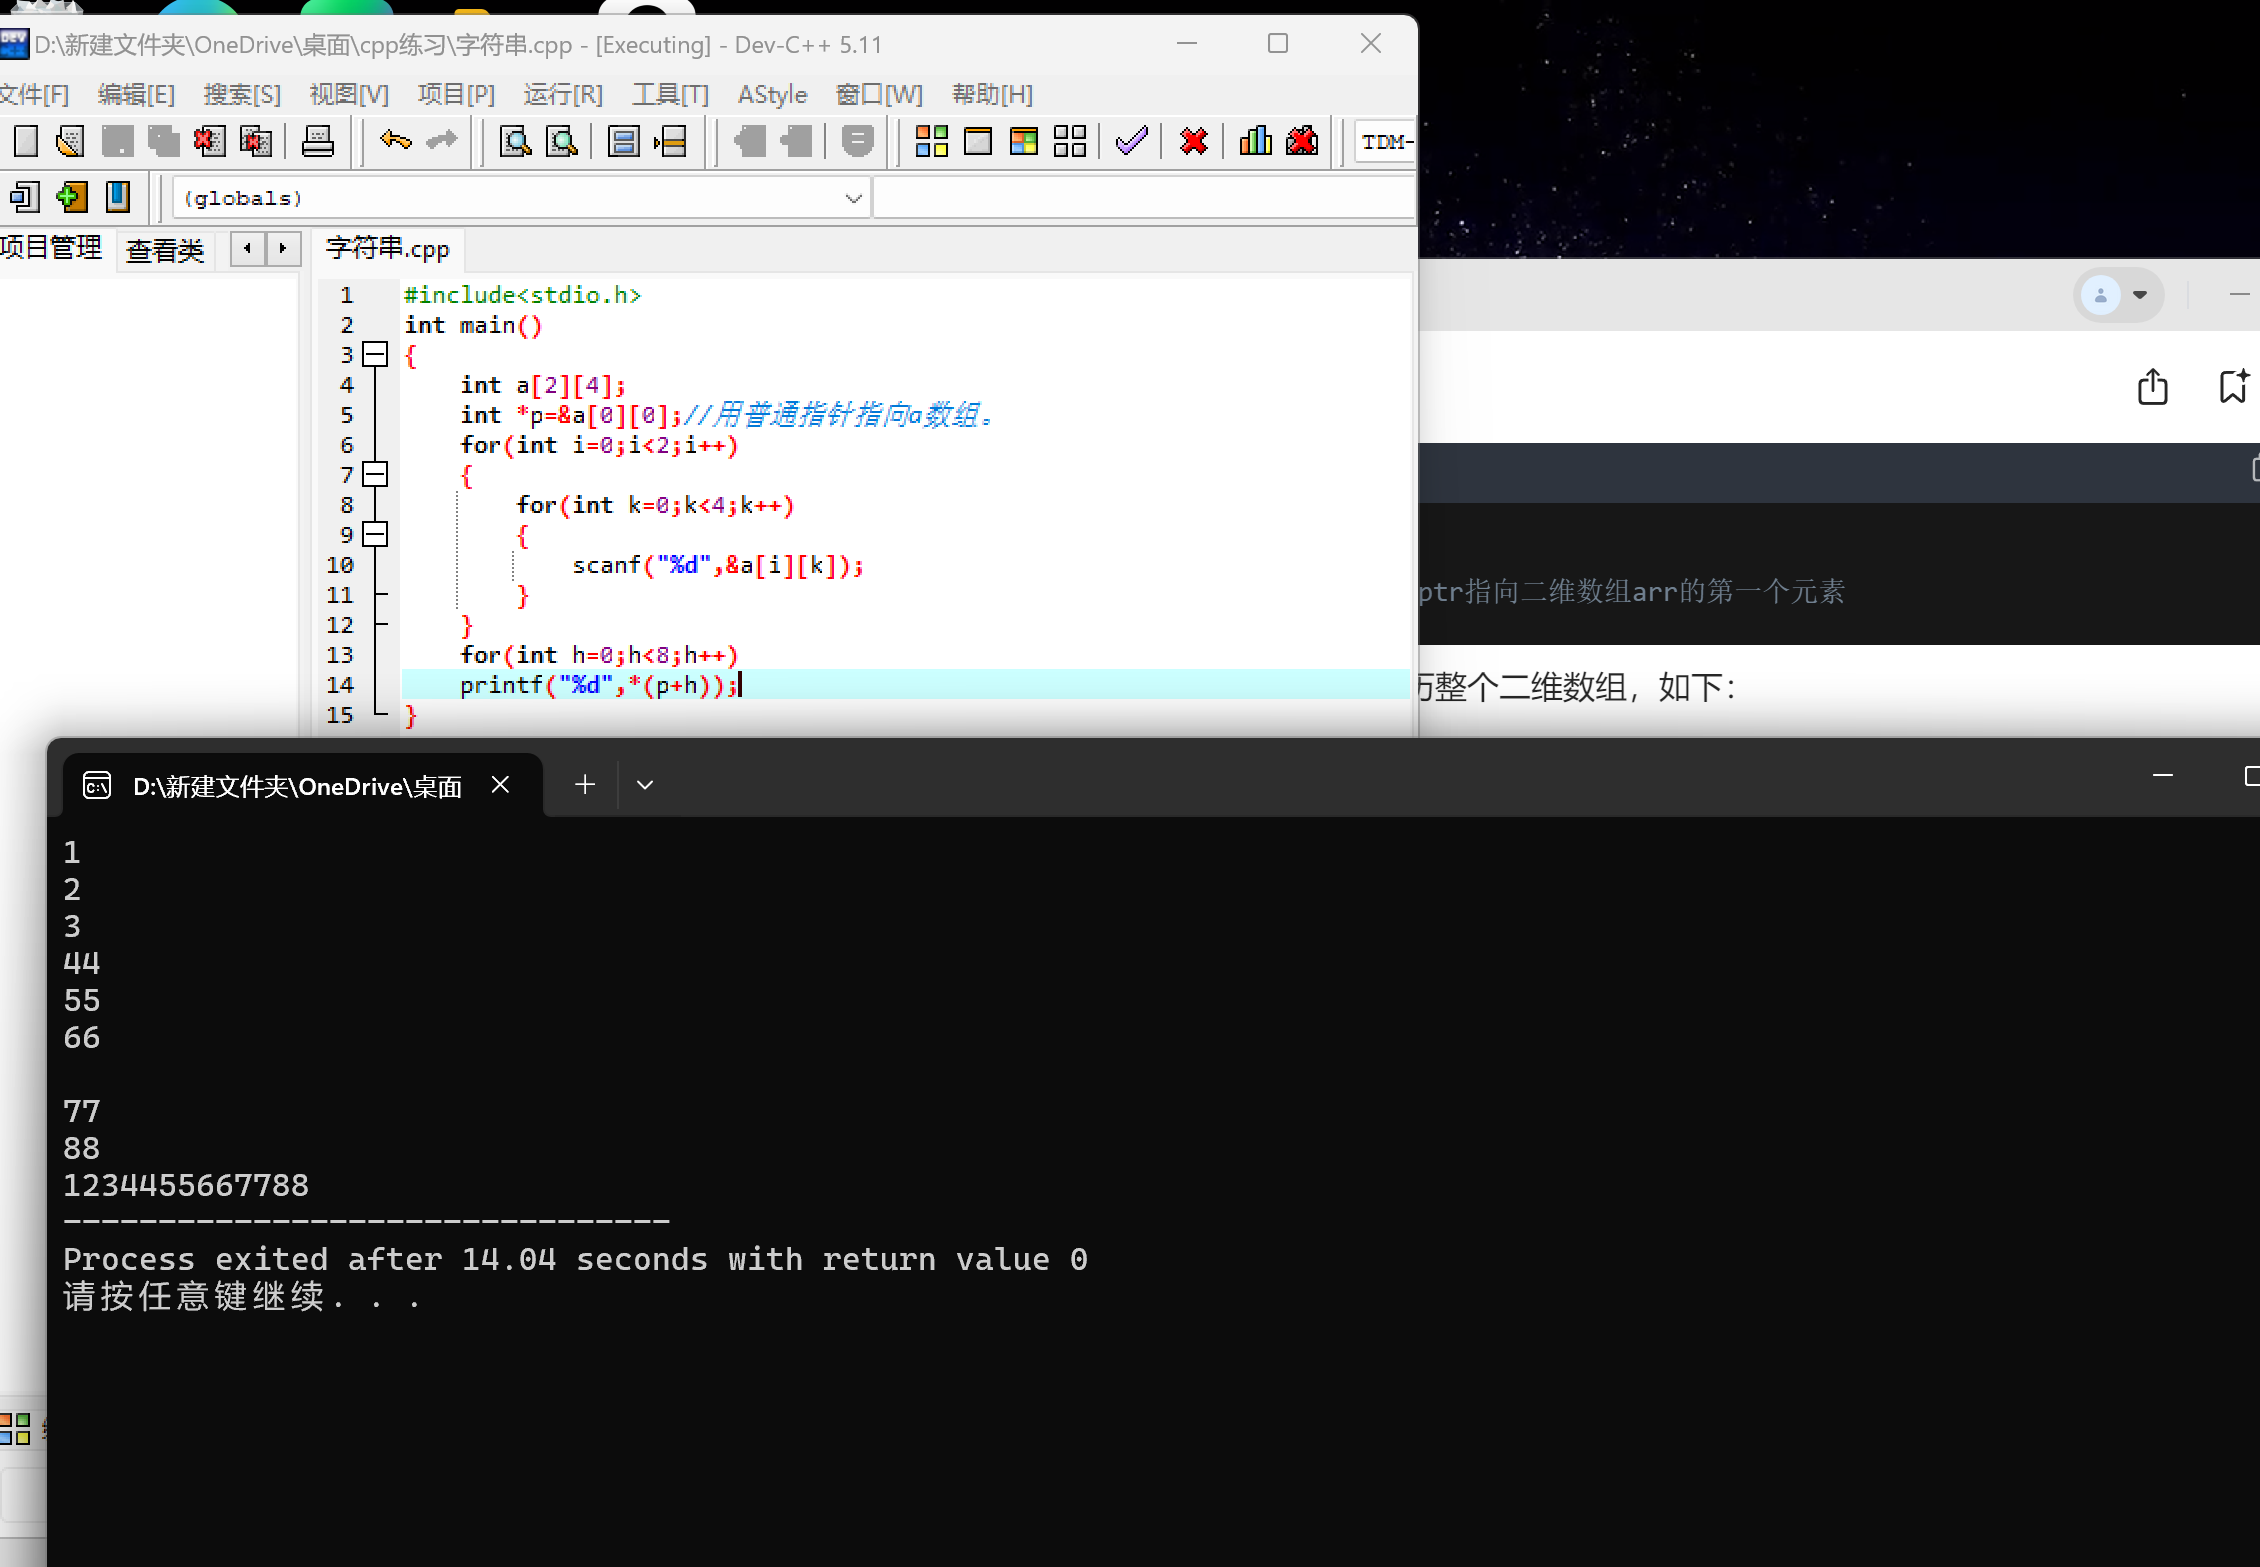The width and height of the screenshot is (2260, 1567).
Task: Click the browser share icon
Action: [2152, 386]
